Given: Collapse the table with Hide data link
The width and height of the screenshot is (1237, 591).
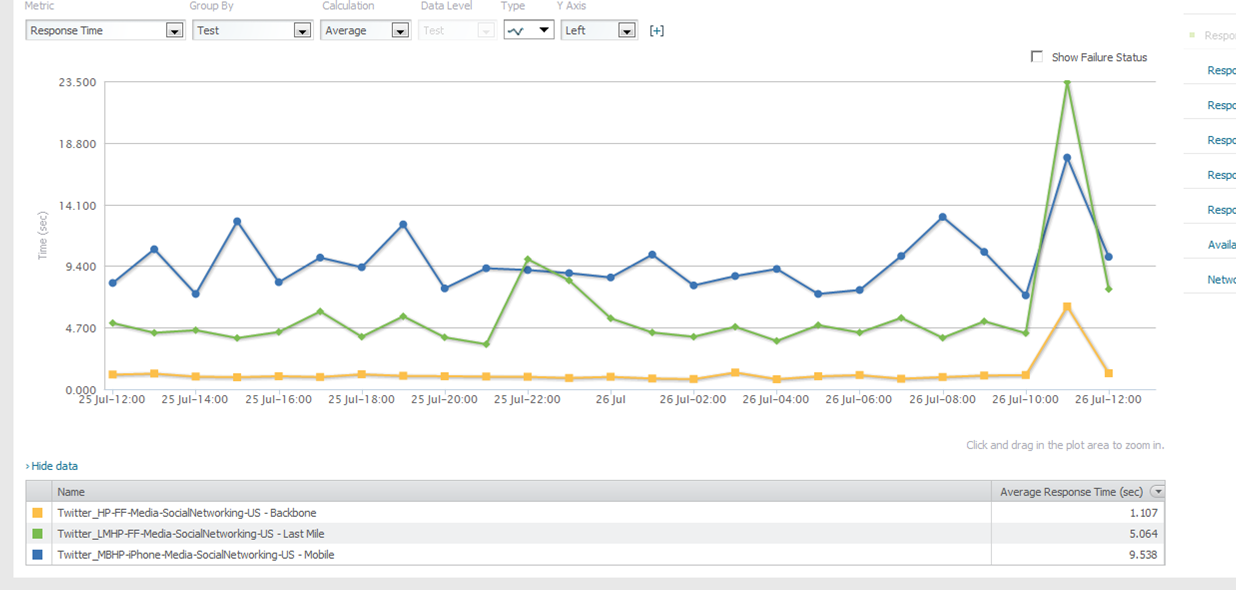Looking at the screenshot, I should point(54,466).
